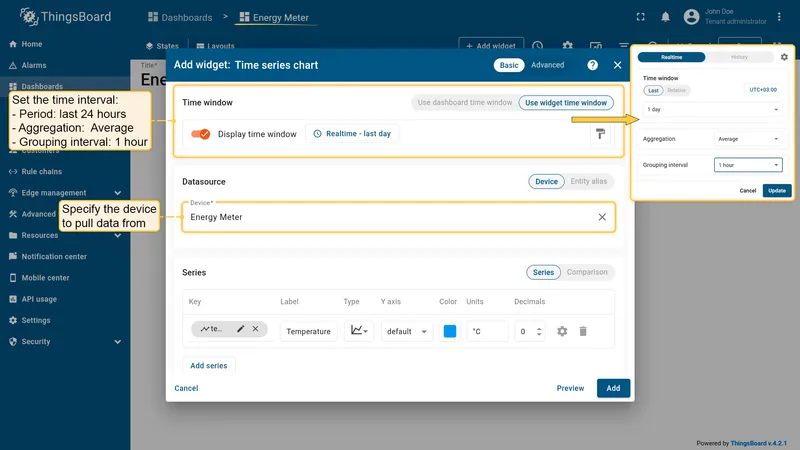Image resolution: width=800 pixels, height=450 pixels.
Task: Open widget help question mark
Action: [592, 65]
